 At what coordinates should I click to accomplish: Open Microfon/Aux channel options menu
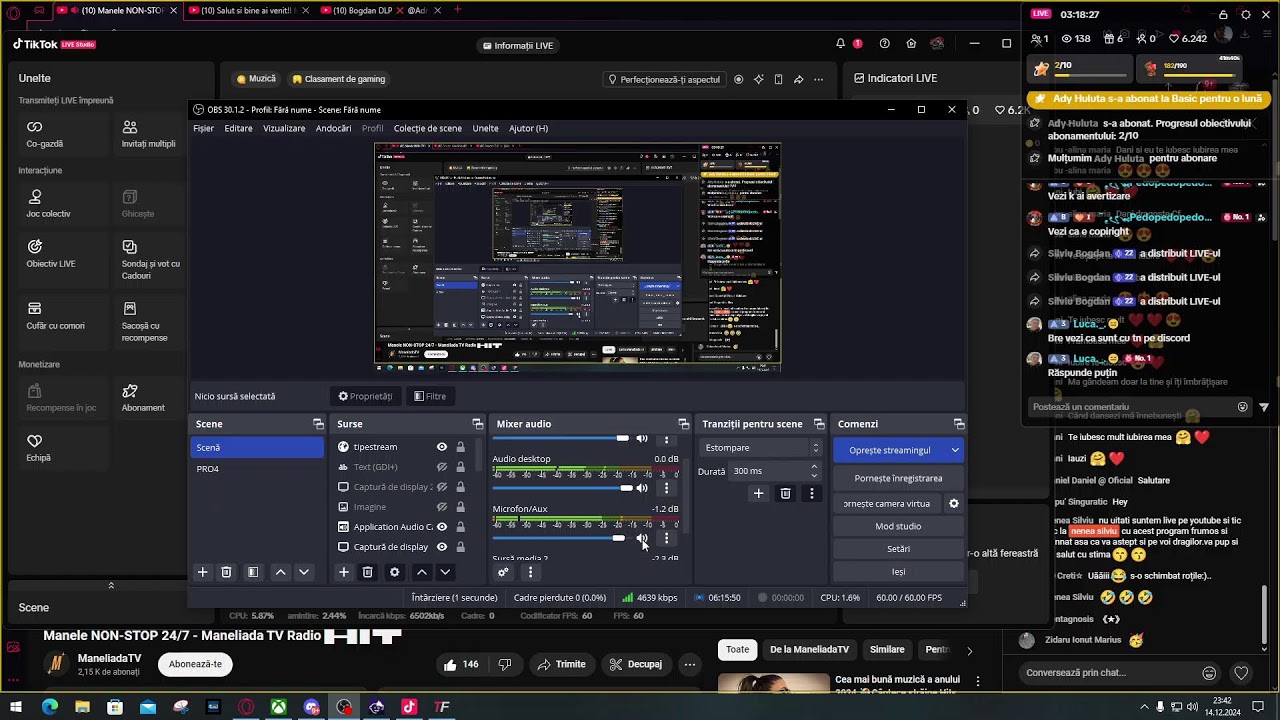point(667,538)
